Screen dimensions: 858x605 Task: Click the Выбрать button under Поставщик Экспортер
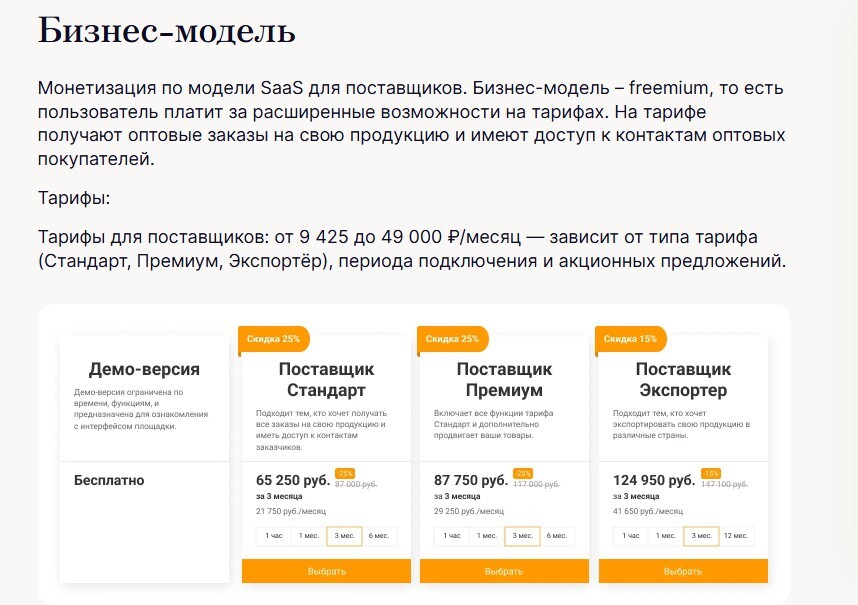pos(683,571)
